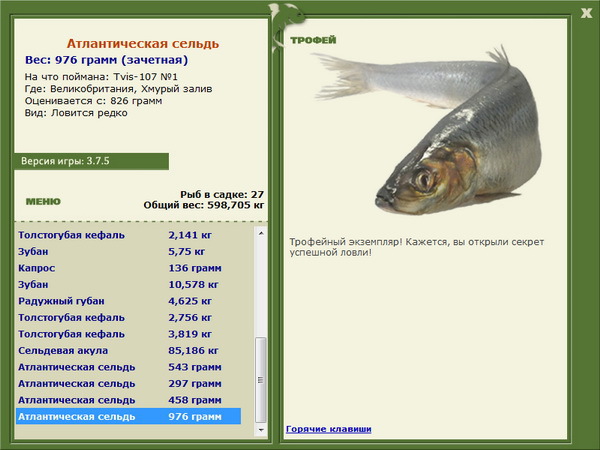Open the Горячие клавиши link
This screenshot has width=600, height=450.
point(329,429)
